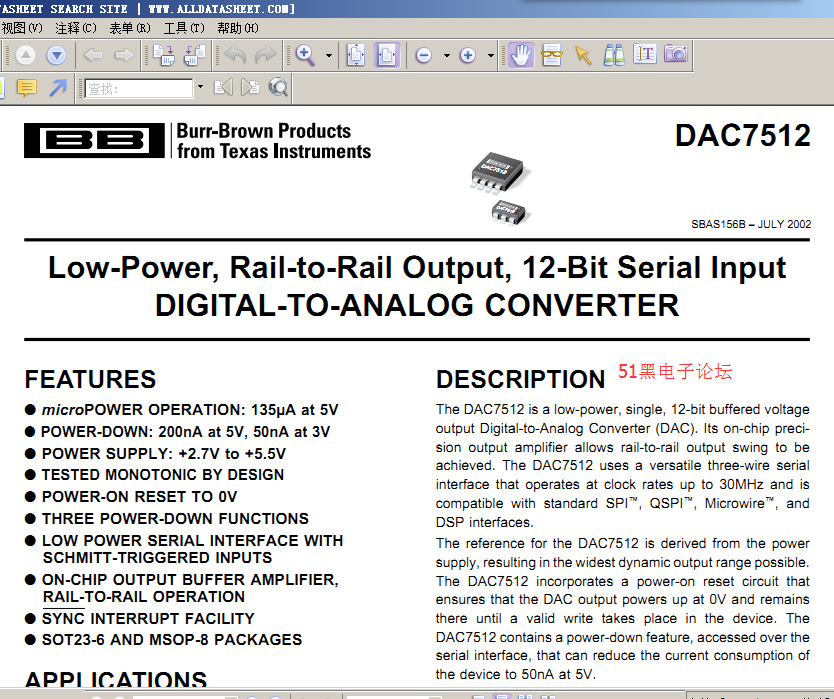Choose the fit page view icon
Image resolution: width=834 pixels, height=699 pixels.
point(356,55)
